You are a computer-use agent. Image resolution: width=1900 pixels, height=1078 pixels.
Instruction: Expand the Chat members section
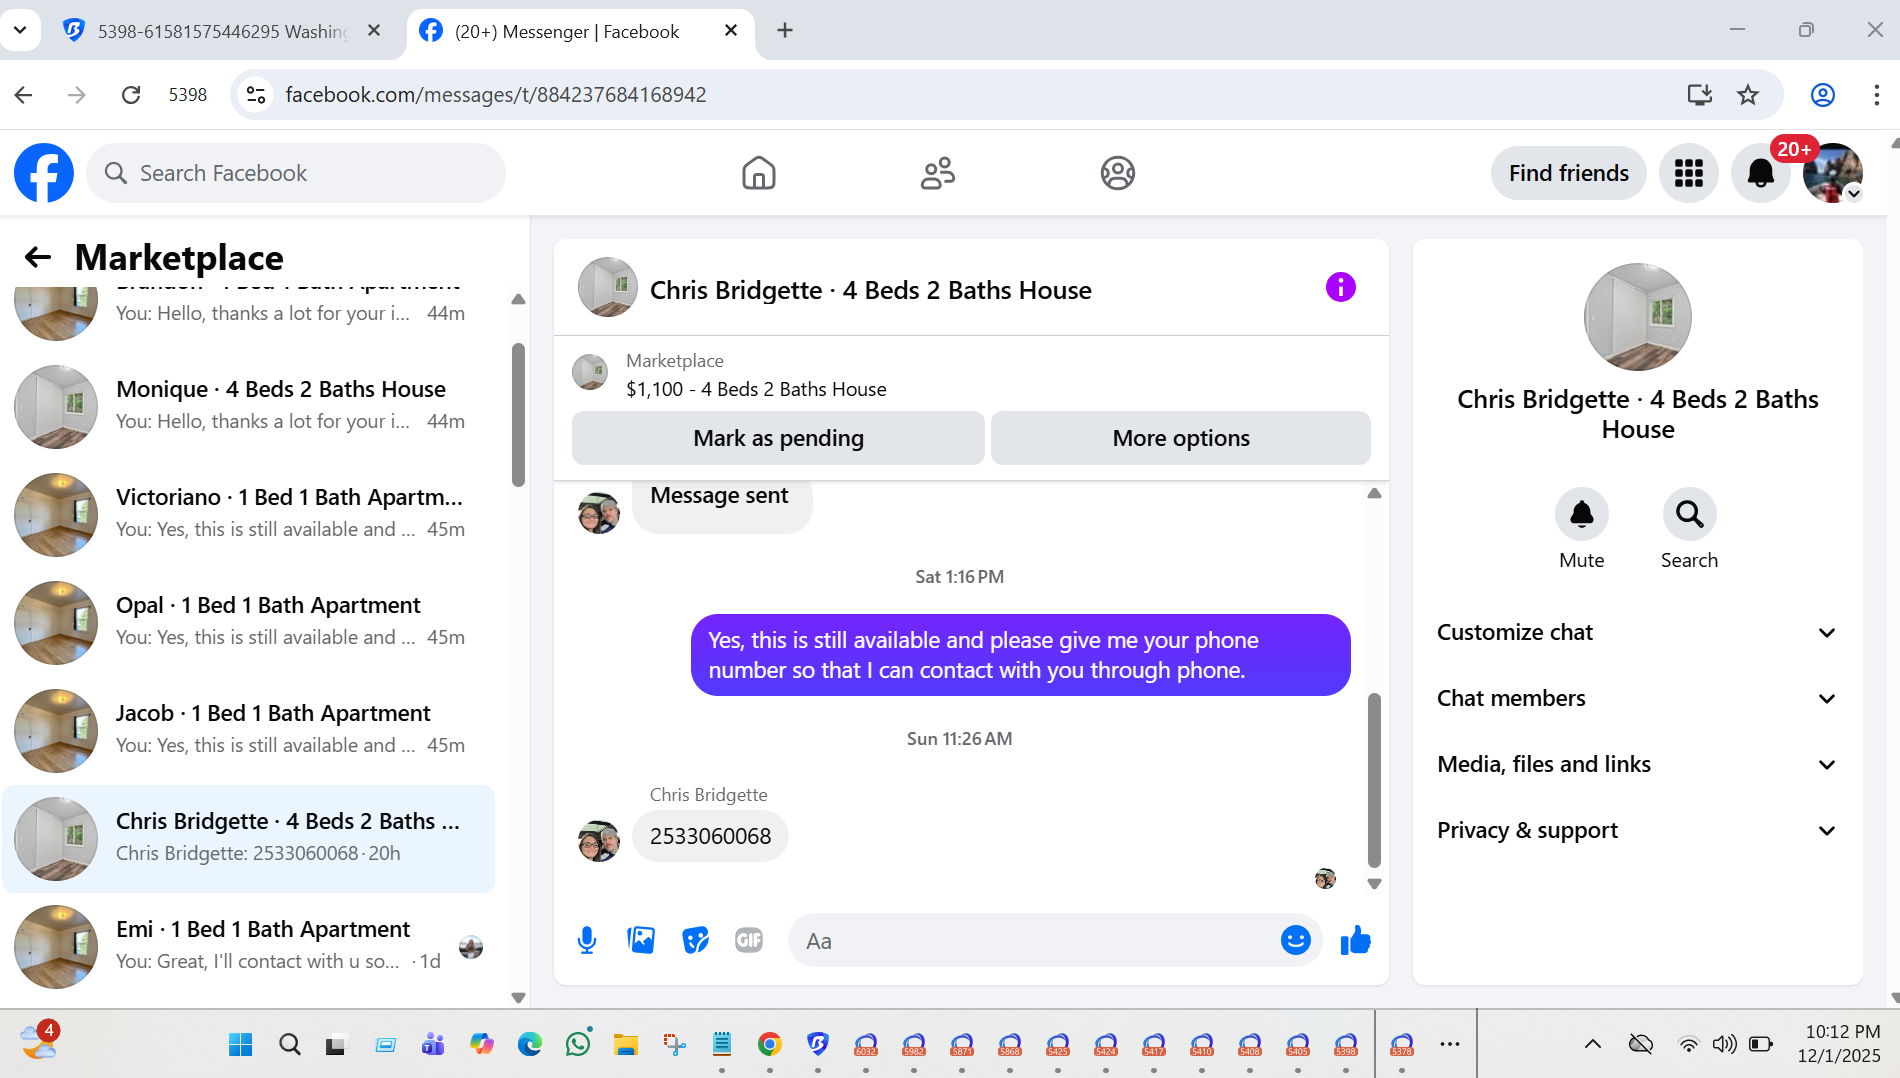1638,698
